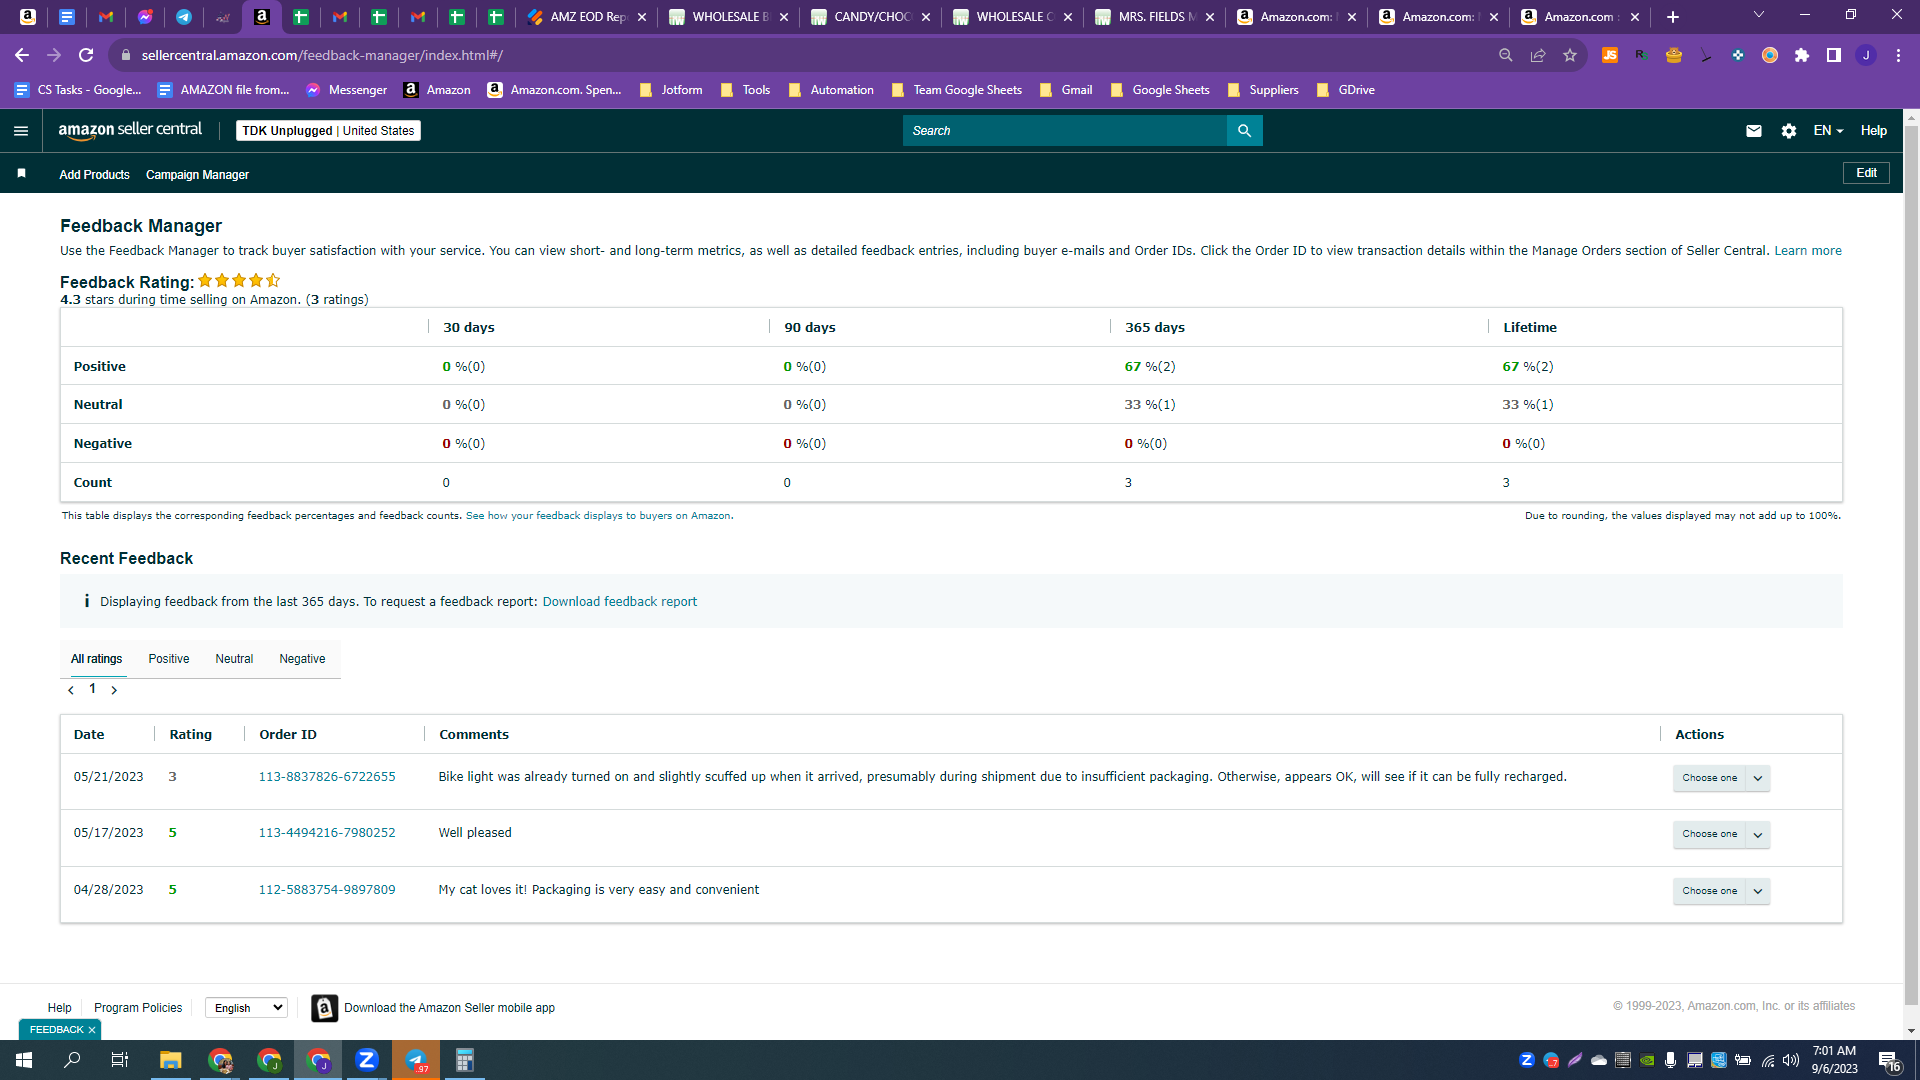The height and width of the screenshot is (1080, 1920).
Task: Open the Suppliers bookmark folder
Action: [x=1263, y=90]
